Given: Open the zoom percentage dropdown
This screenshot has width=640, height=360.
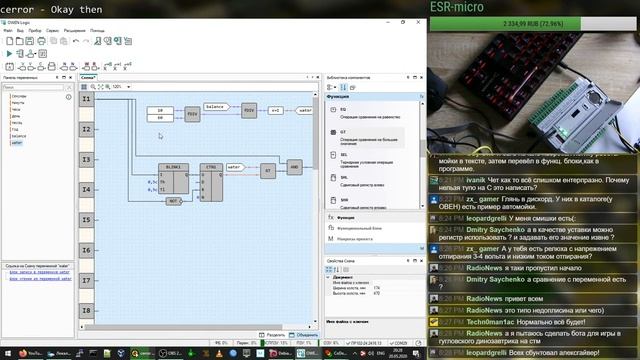Looking at the screenshot, I should 129,87.
